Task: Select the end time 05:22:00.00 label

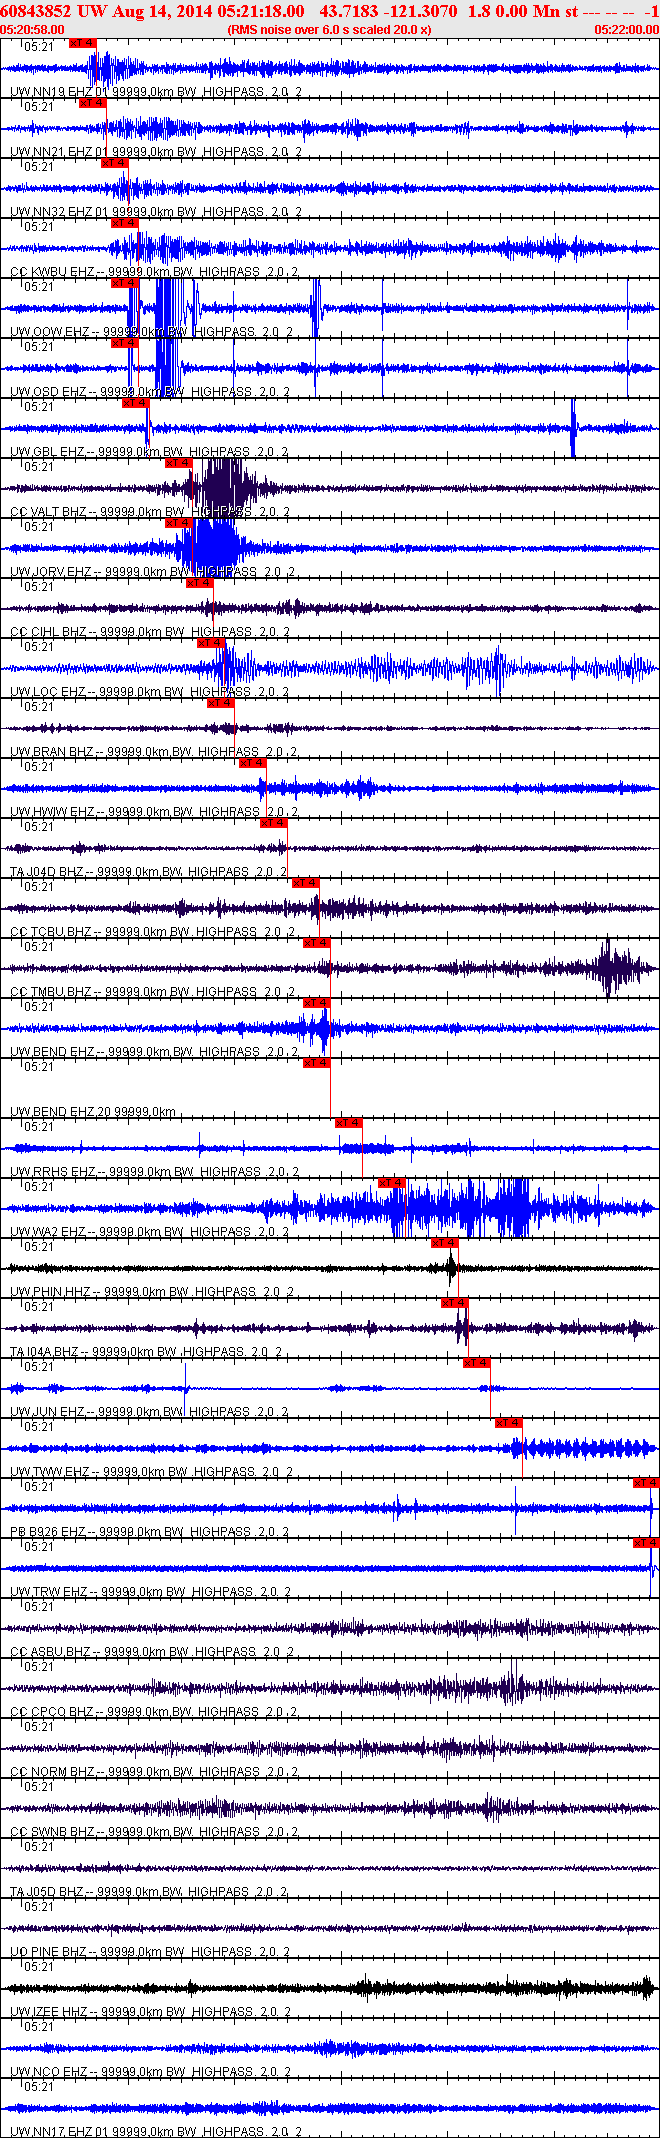Action: click(627, 30)
